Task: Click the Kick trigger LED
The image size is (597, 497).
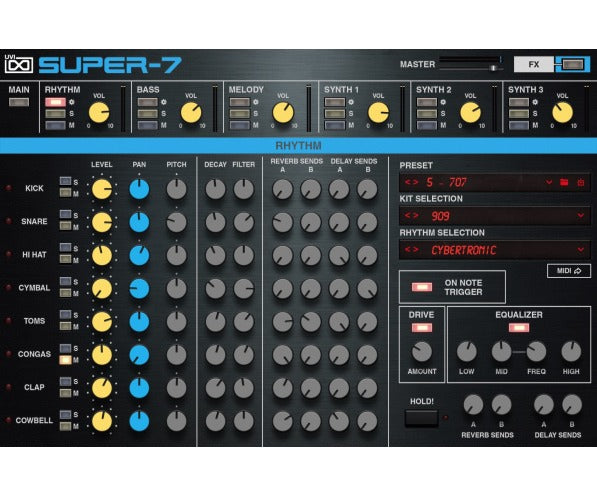Action: (x=8, y=188)
